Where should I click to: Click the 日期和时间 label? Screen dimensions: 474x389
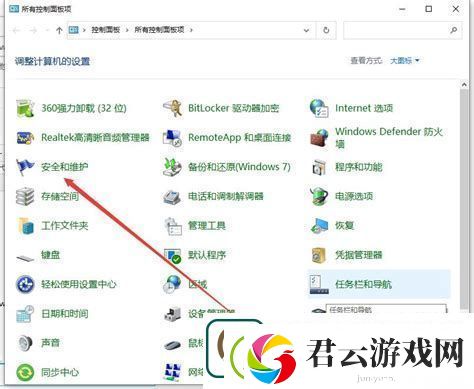click(65, 314)
